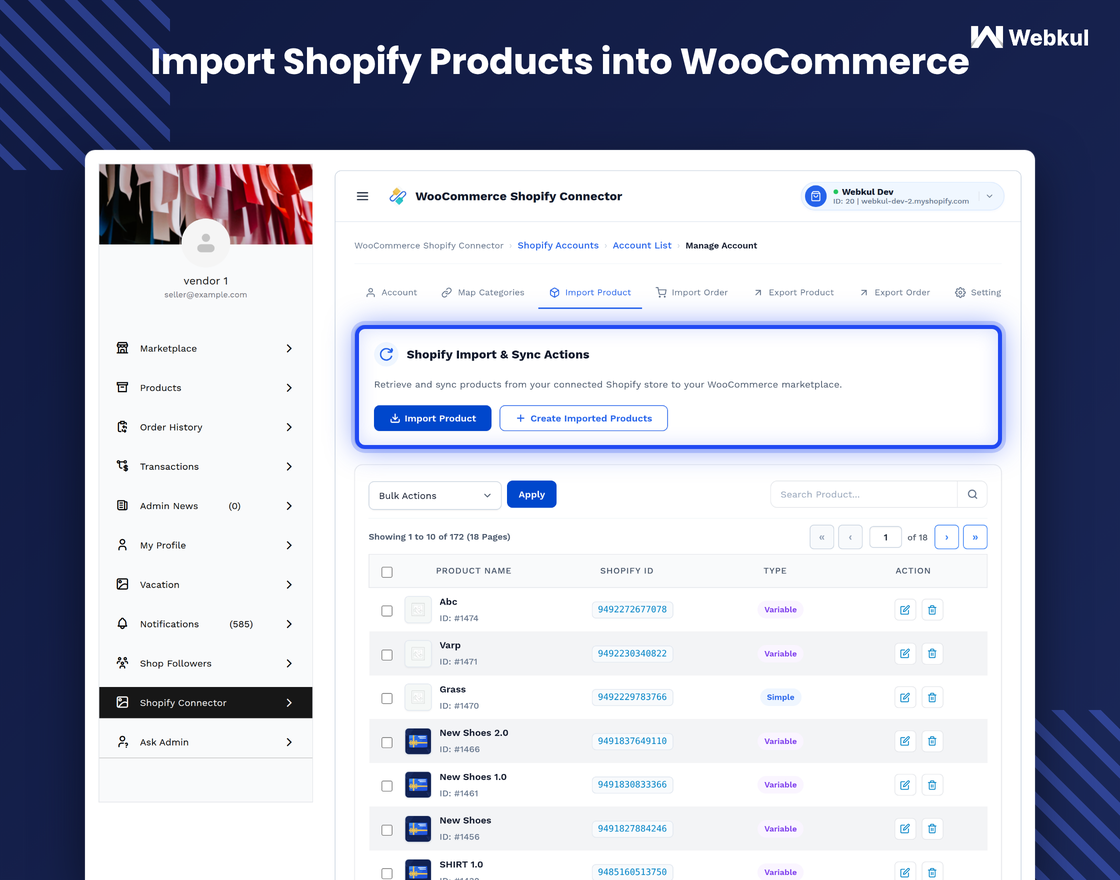Click the Marketplace store icon in sidebar
Viewport: 1120px width, 880px height.
[122, 348]
